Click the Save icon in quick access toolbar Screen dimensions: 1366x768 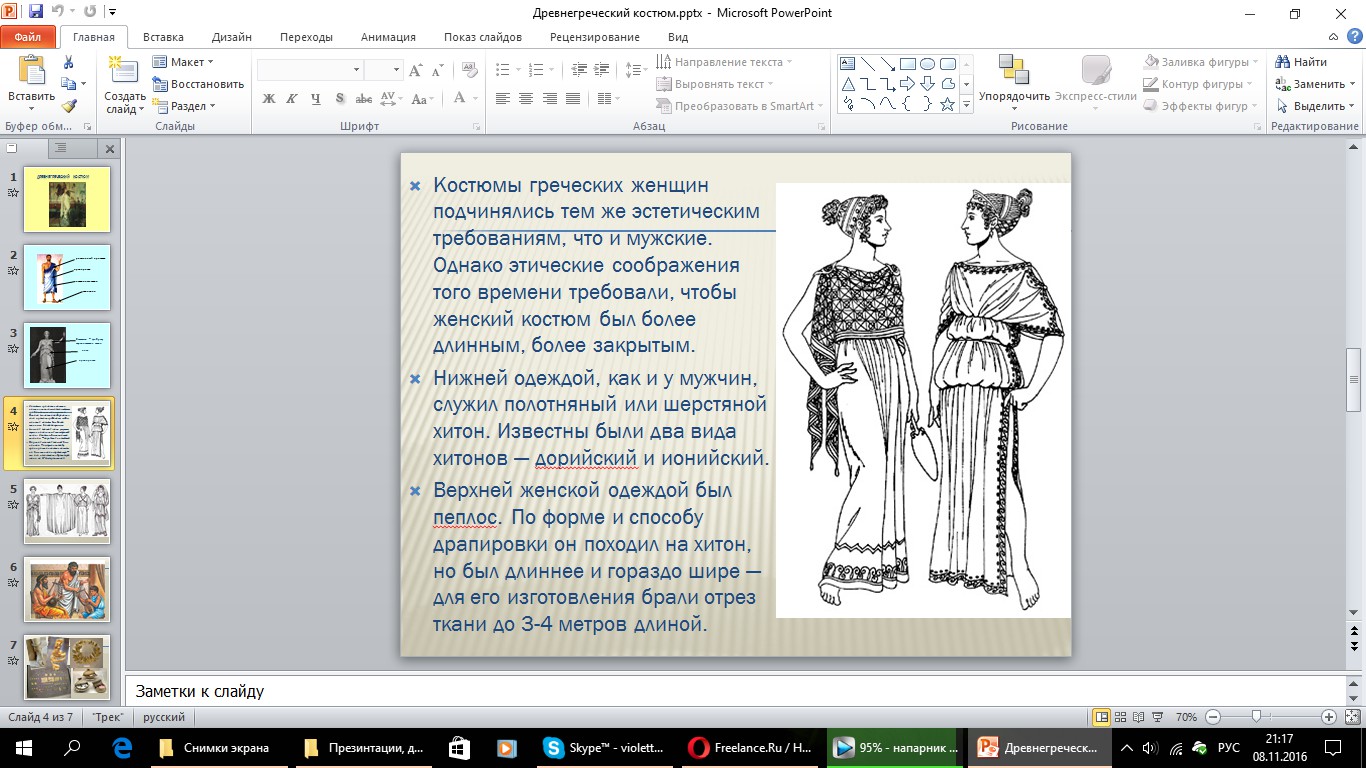(x=36, y=13)
